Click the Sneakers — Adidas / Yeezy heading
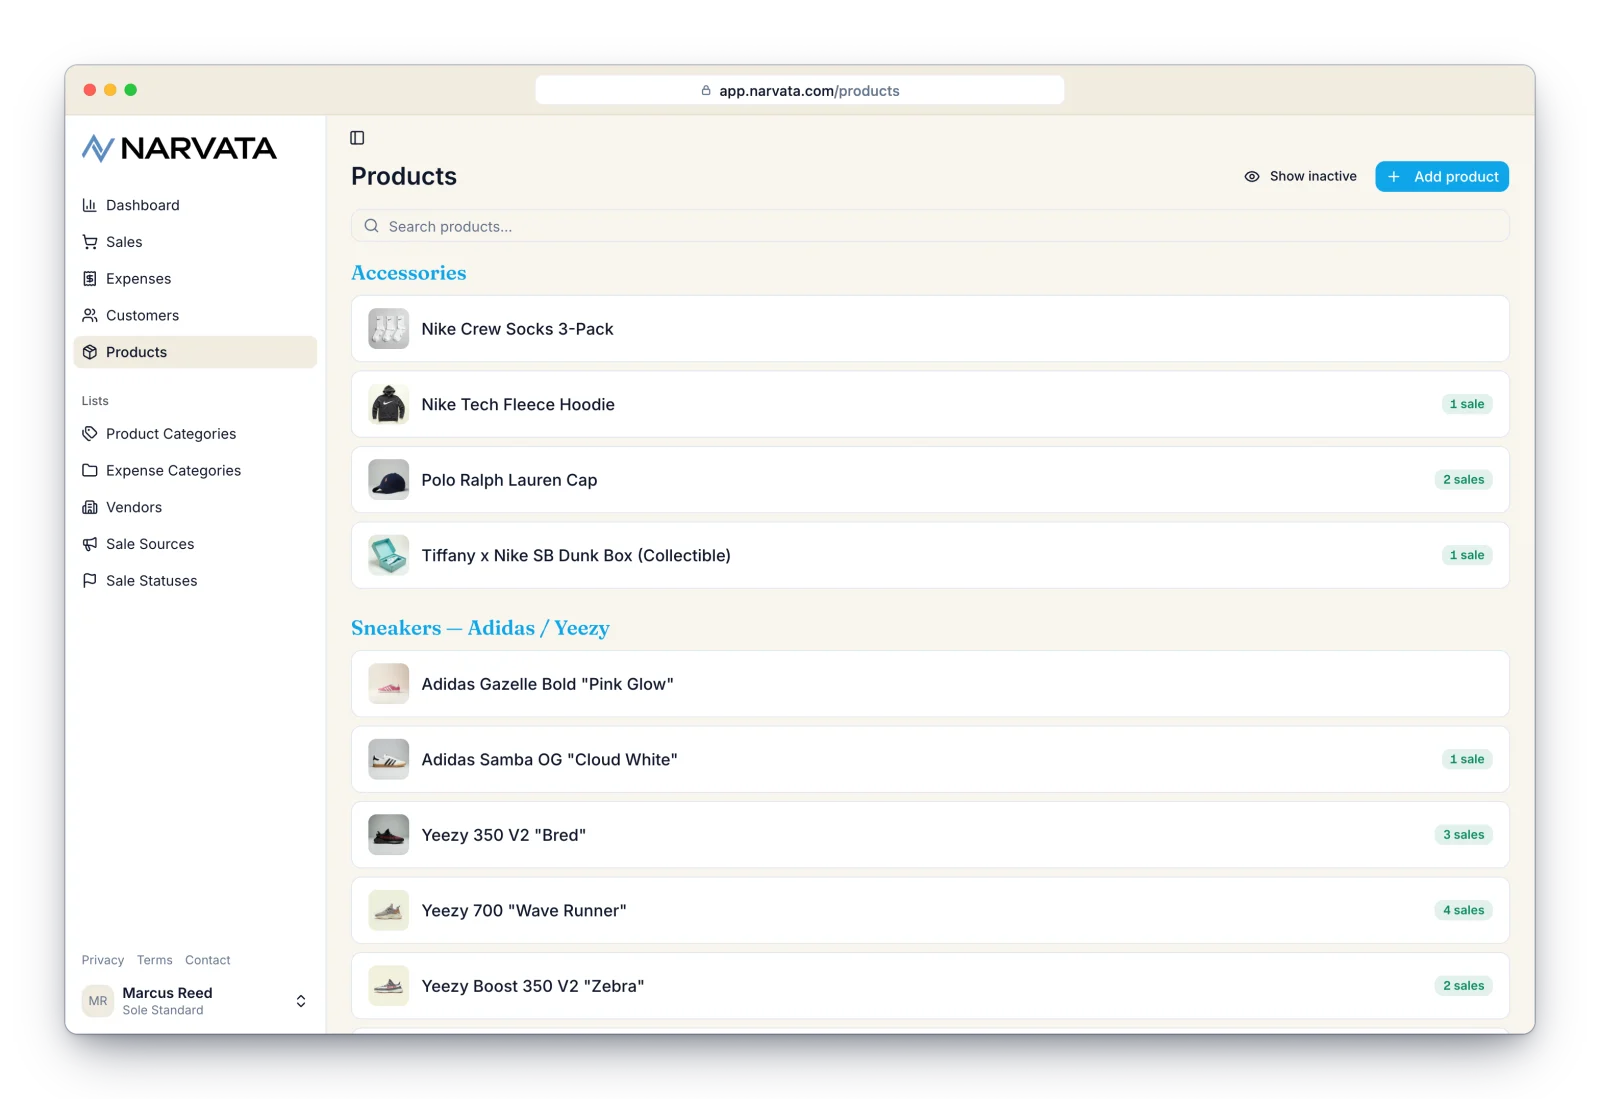This screenshot has height=1099, width=1600. pyautogui.click(x=480, y=628)
